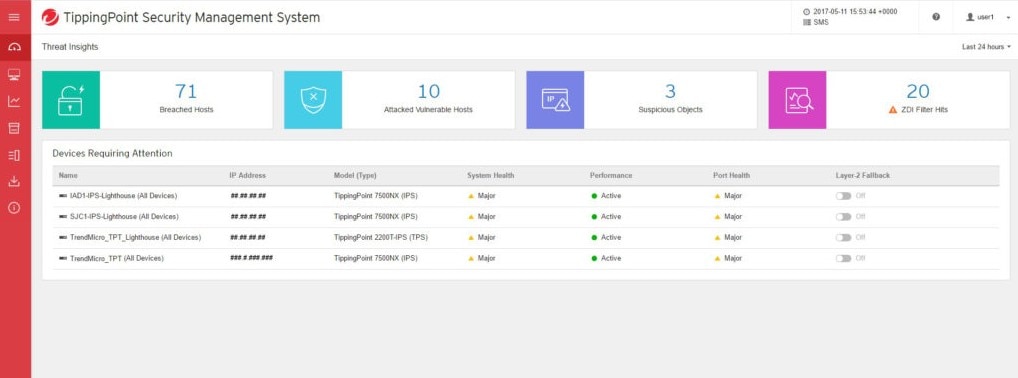1018x378 pixels.
Task: Click TippingPoint Security Management System title
Action: click(x=192, y=18)
